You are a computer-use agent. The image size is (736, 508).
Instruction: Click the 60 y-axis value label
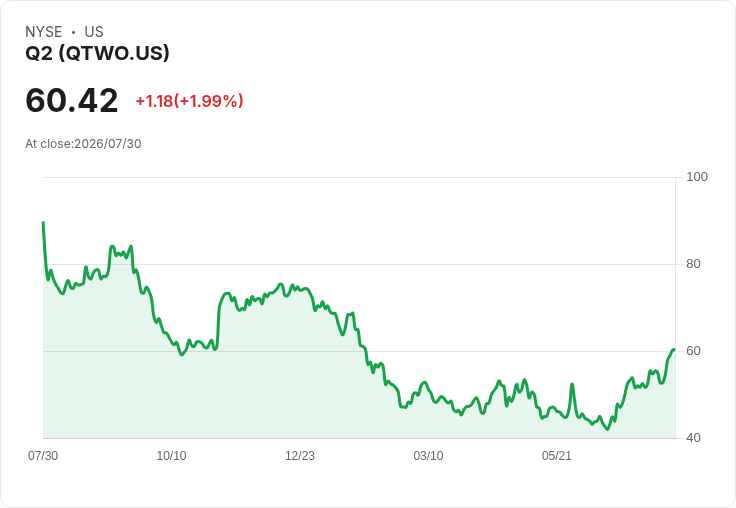pyautogui.click(x=693, y=351)
